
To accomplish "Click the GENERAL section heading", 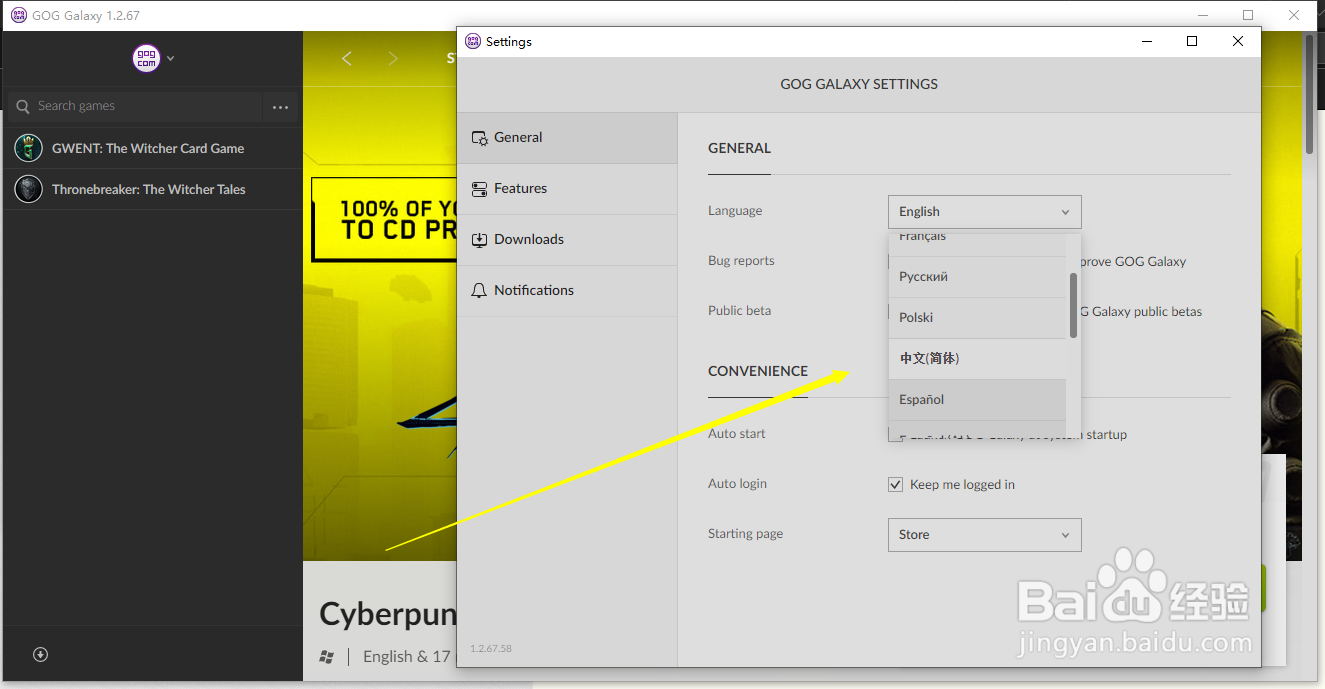I will pos(739,148).
